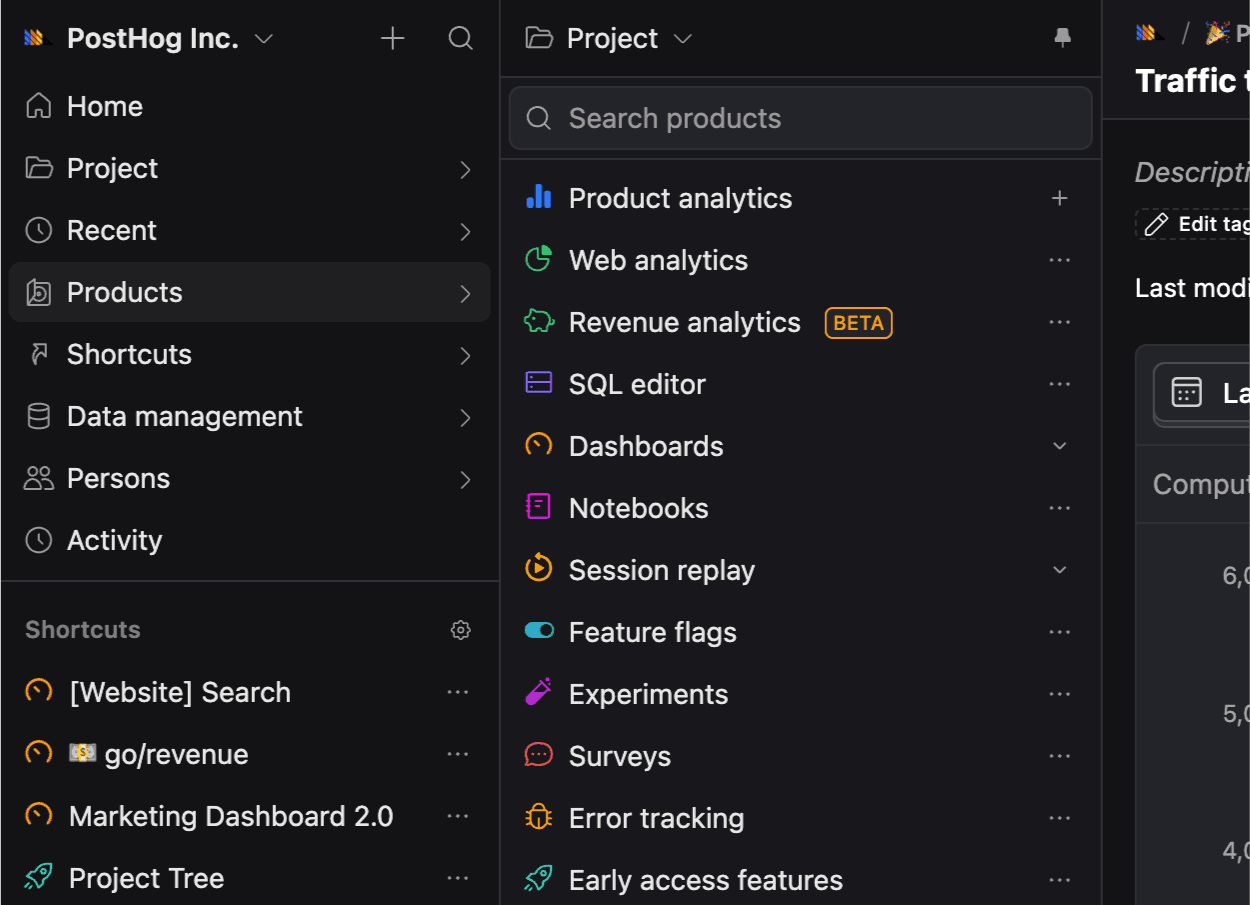Image resolution: width=1250 pixels, height=905 pixels.
Task: Expand the Shortcuts row chevron
Action: 465,356
